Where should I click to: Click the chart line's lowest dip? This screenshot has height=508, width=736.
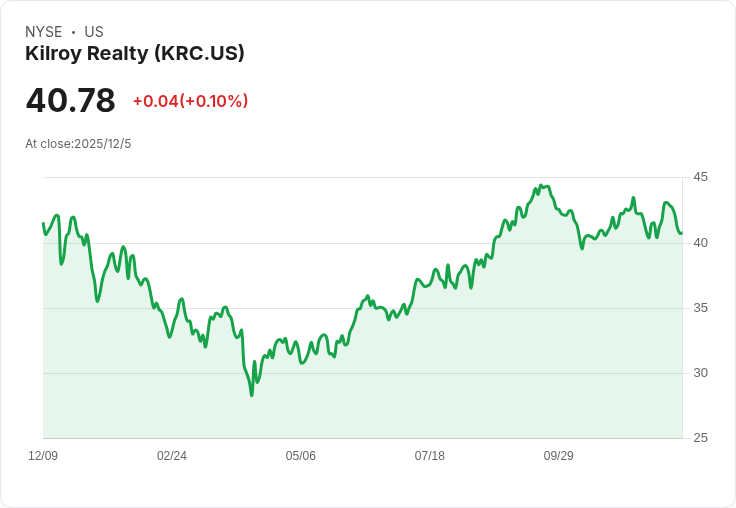tap(252, 395)
